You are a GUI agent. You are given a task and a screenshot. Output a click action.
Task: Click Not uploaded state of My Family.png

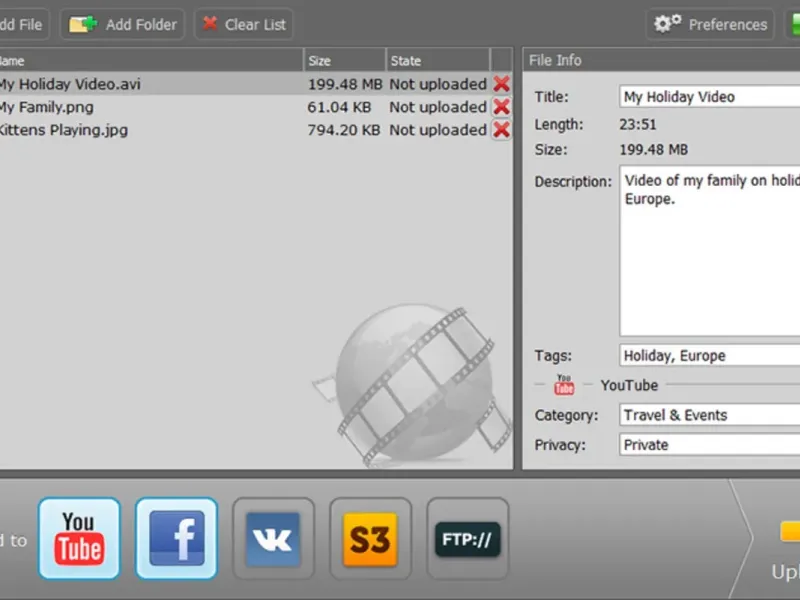point(438,107)
